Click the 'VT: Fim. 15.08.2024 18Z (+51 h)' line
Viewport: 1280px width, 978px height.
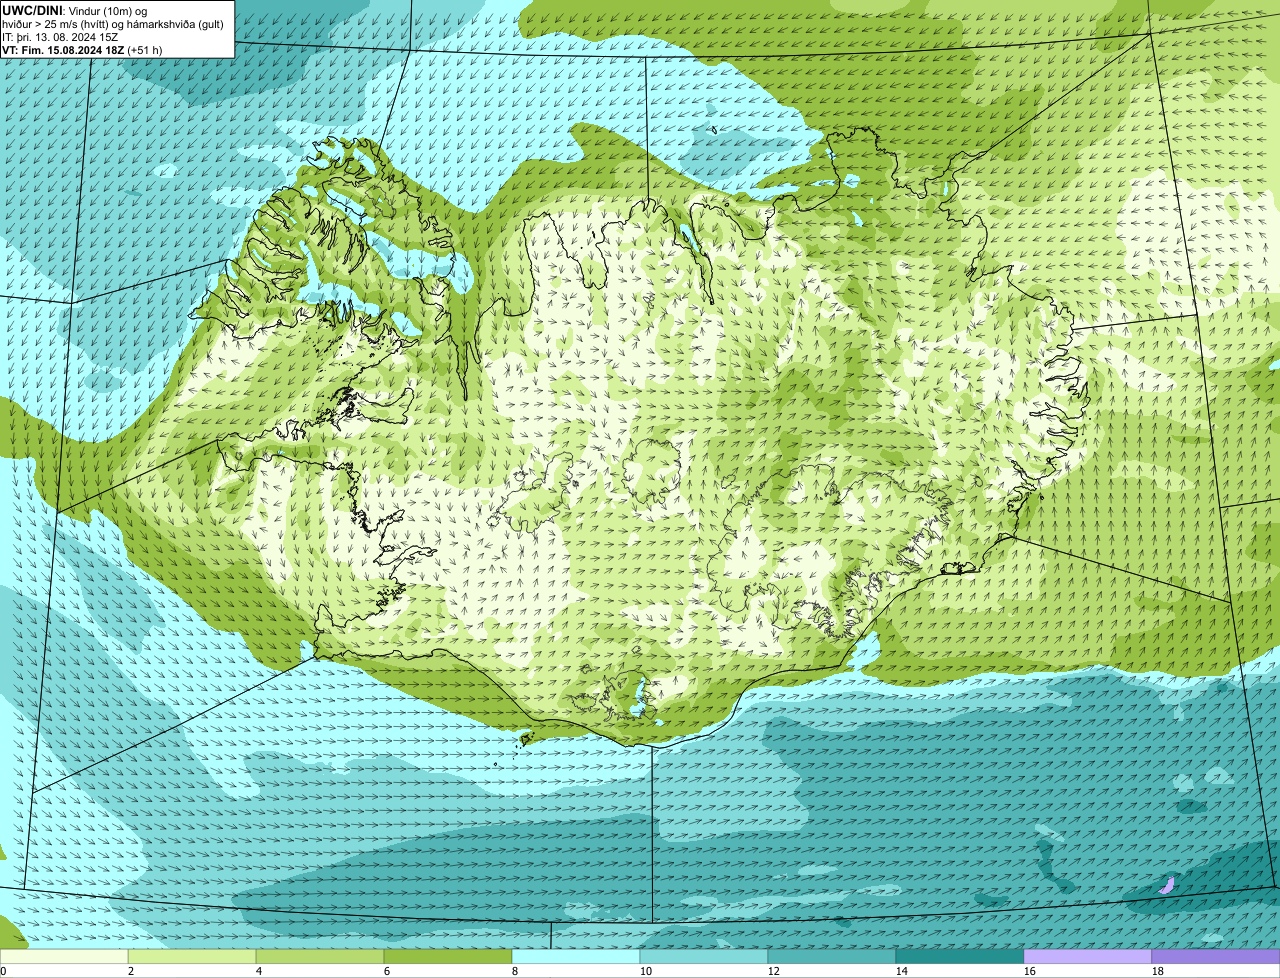82,49
